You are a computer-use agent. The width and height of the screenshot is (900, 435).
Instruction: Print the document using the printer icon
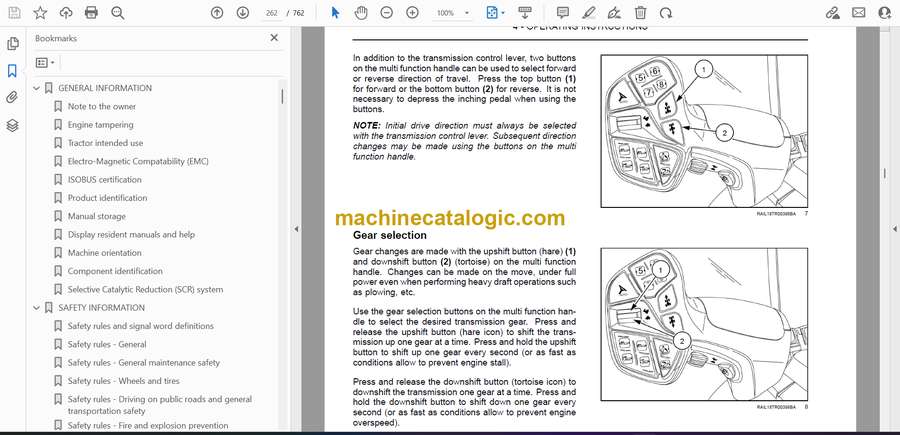[x=91, y=13]
